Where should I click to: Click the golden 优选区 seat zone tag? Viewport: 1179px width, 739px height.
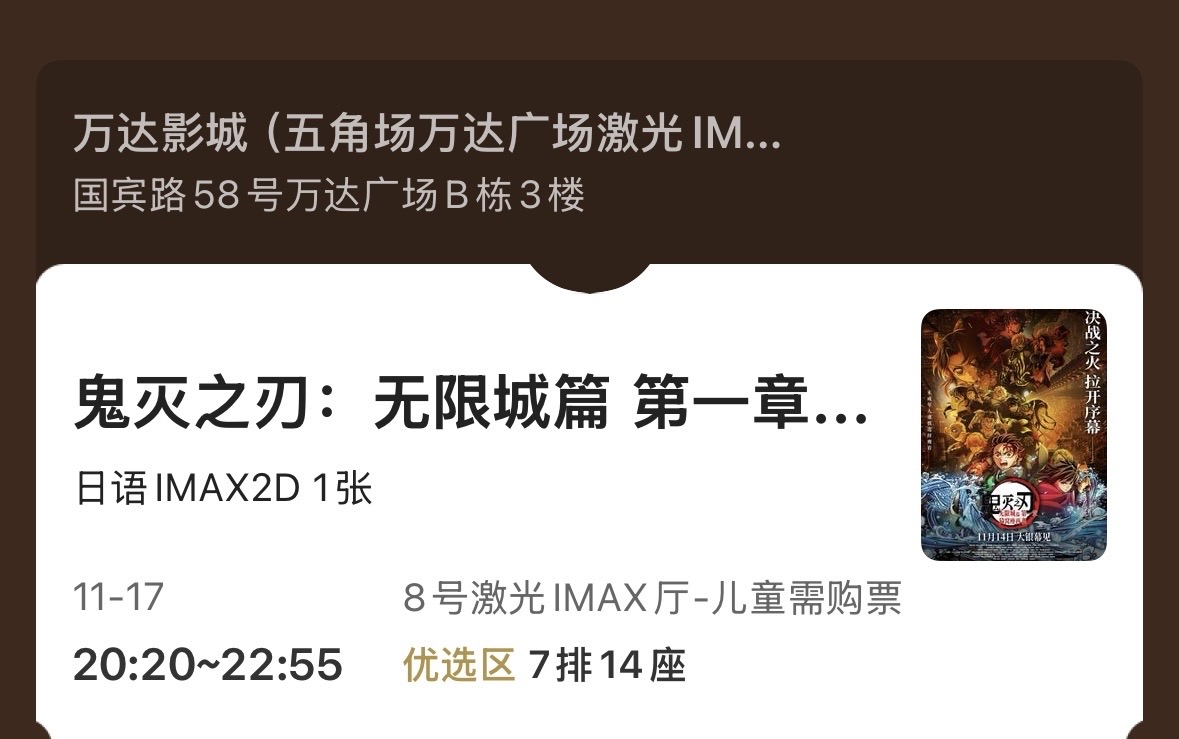459,665
